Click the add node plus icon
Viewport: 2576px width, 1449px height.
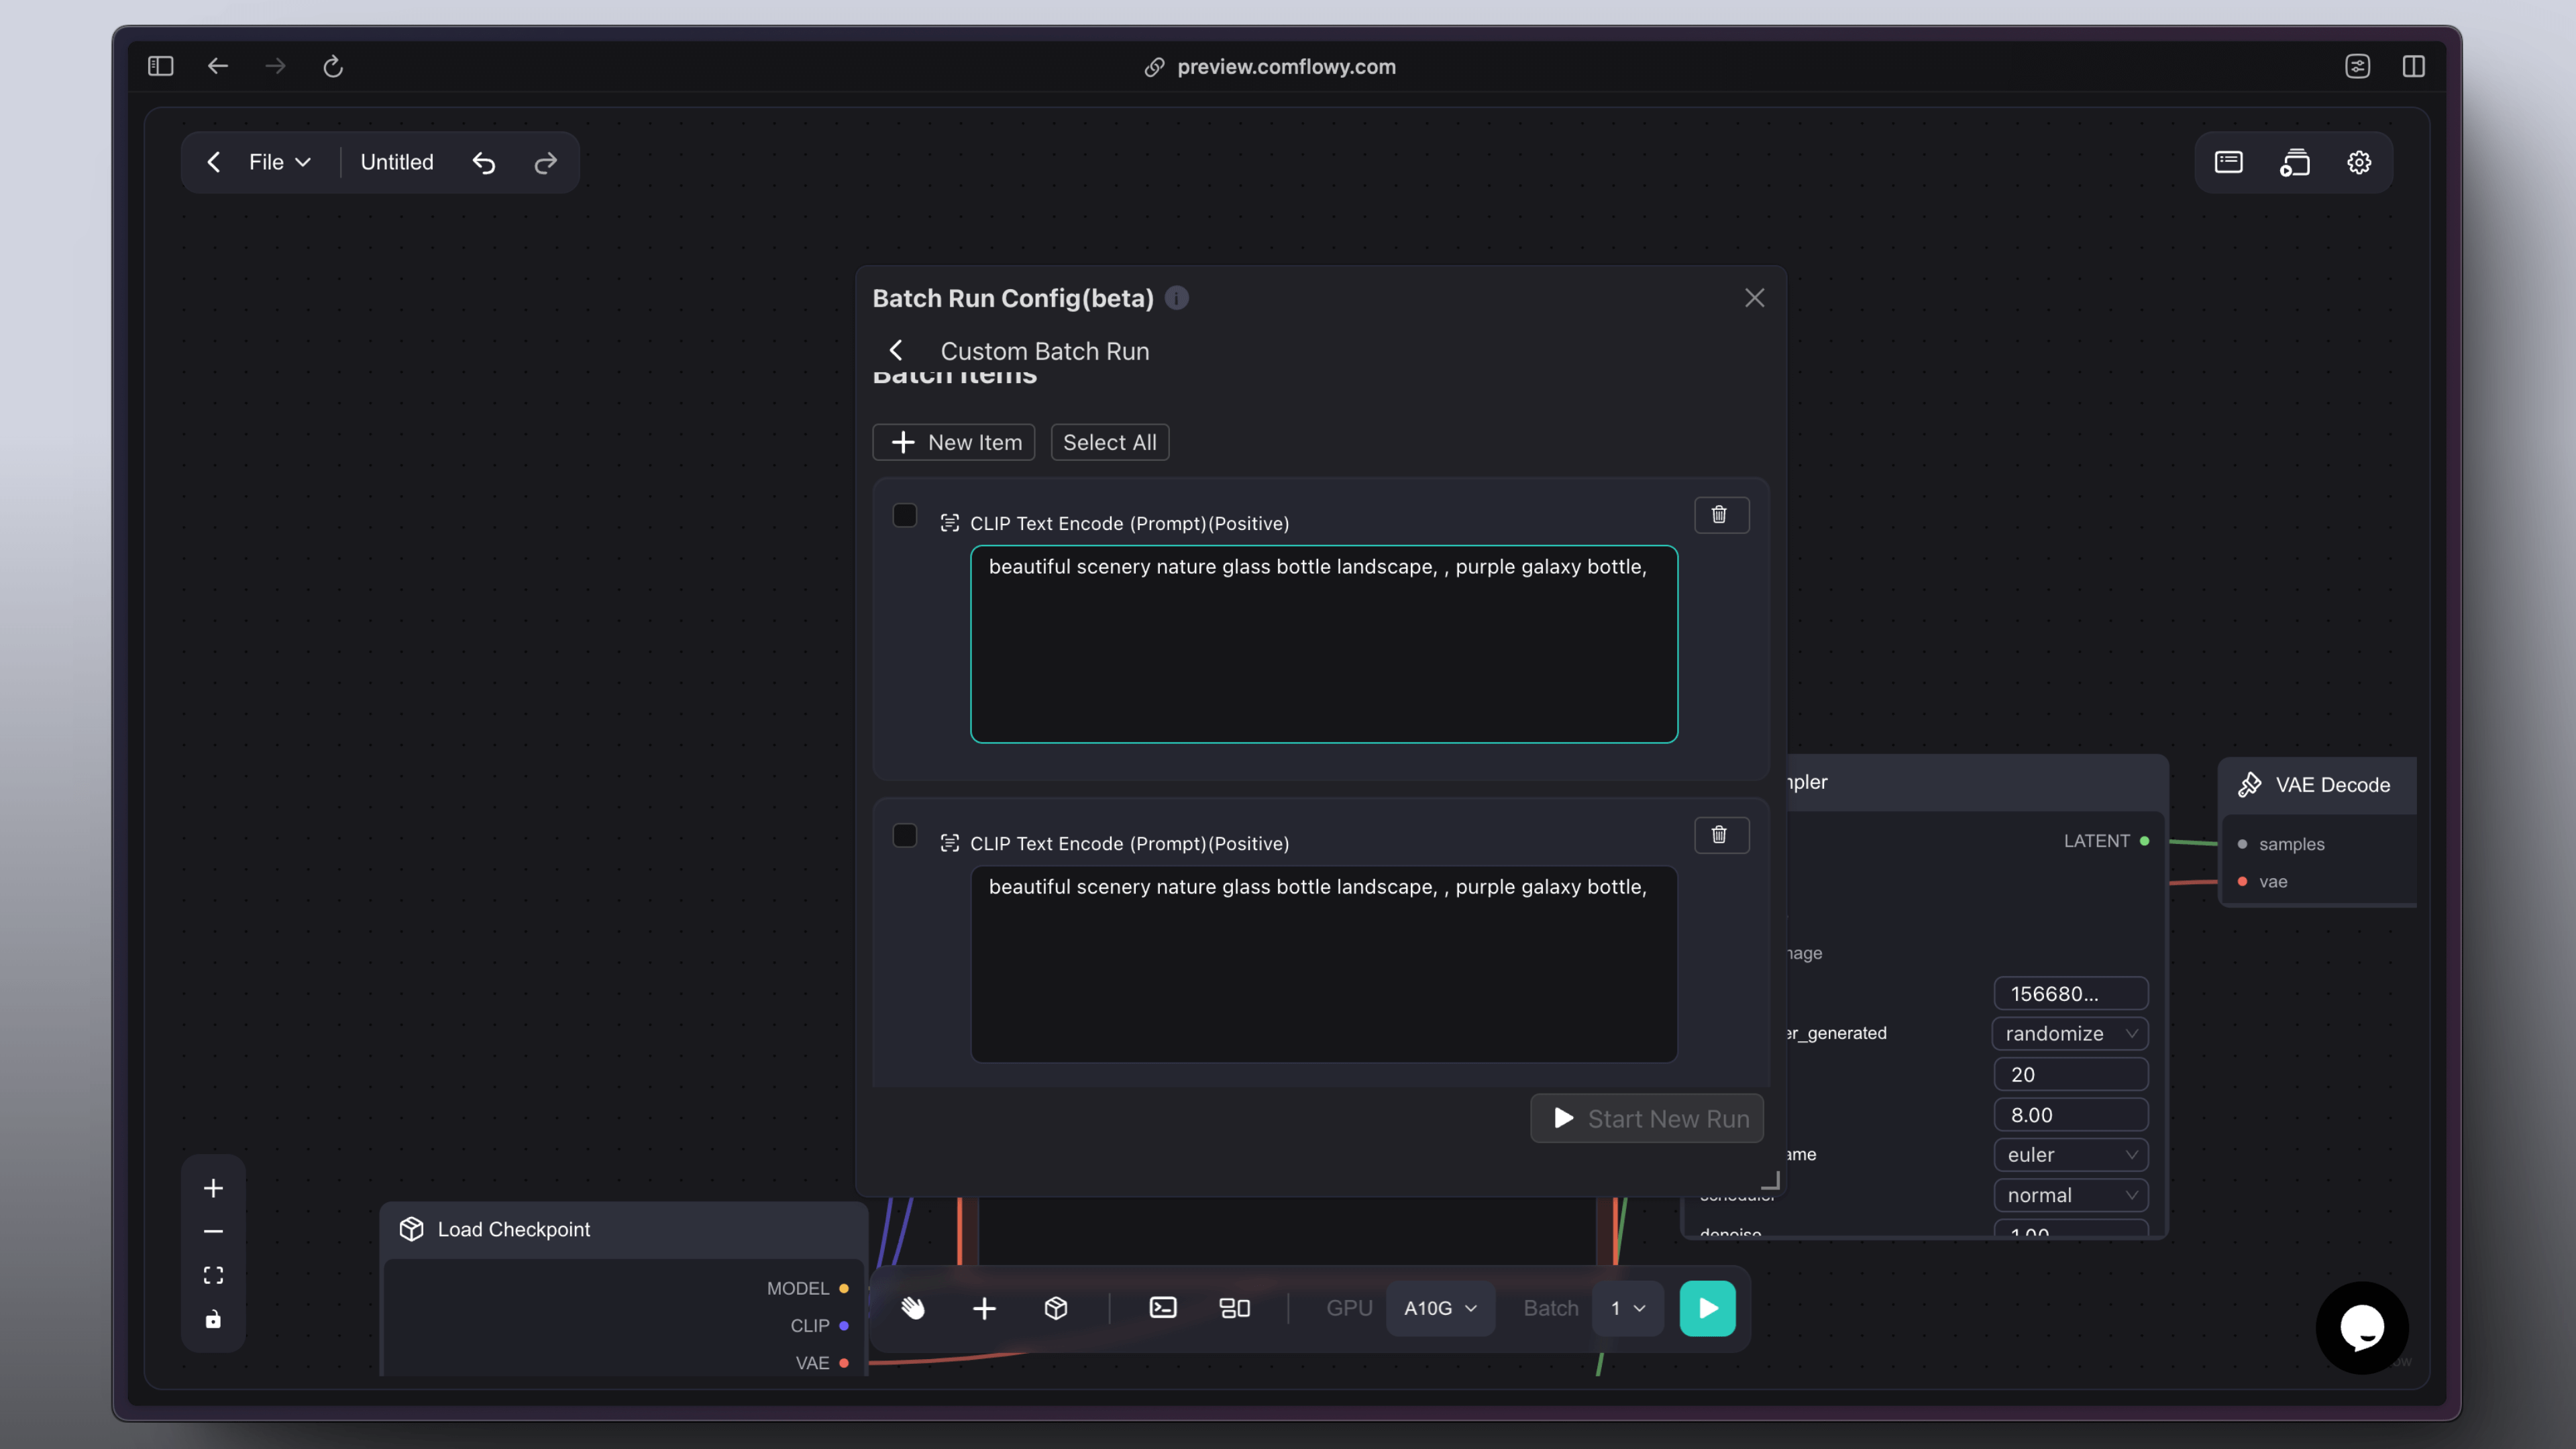[984, 1307]
